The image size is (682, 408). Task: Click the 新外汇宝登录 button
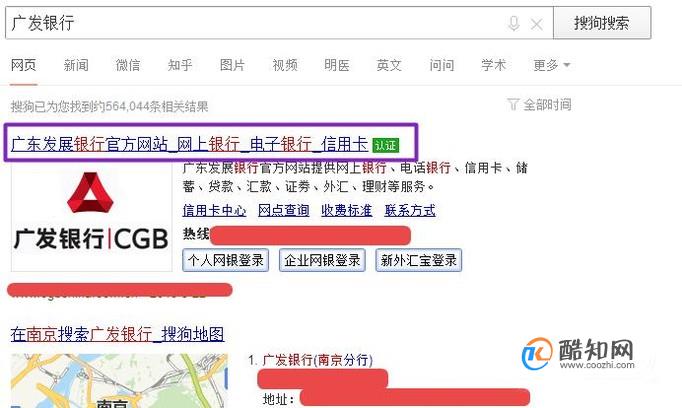[418, 260]
